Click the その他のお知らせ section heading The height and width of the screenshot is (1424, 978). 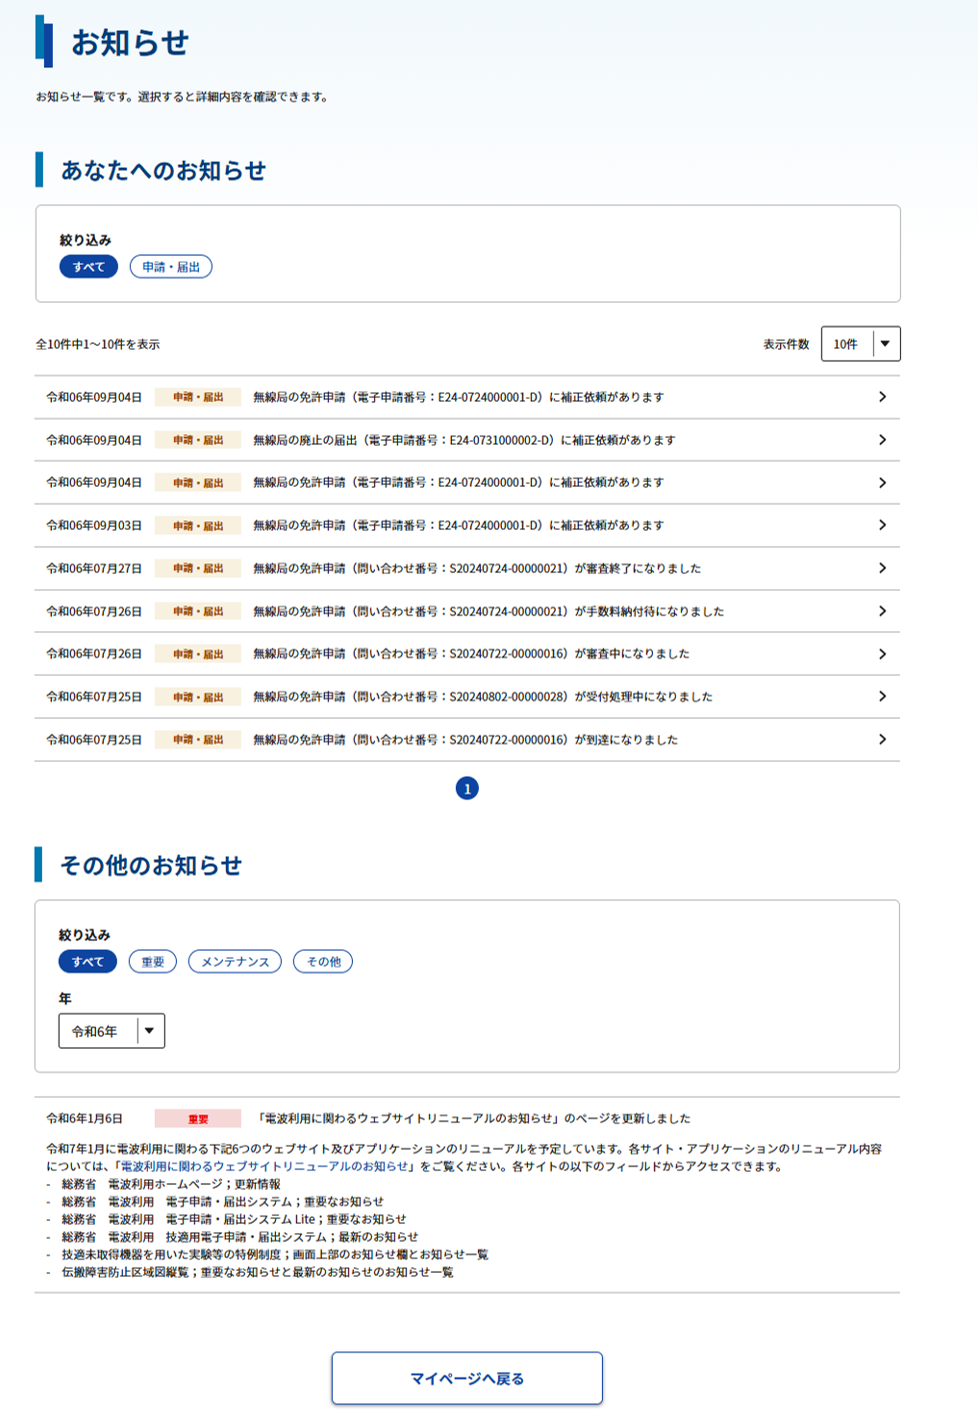click(x=151, y=866)
